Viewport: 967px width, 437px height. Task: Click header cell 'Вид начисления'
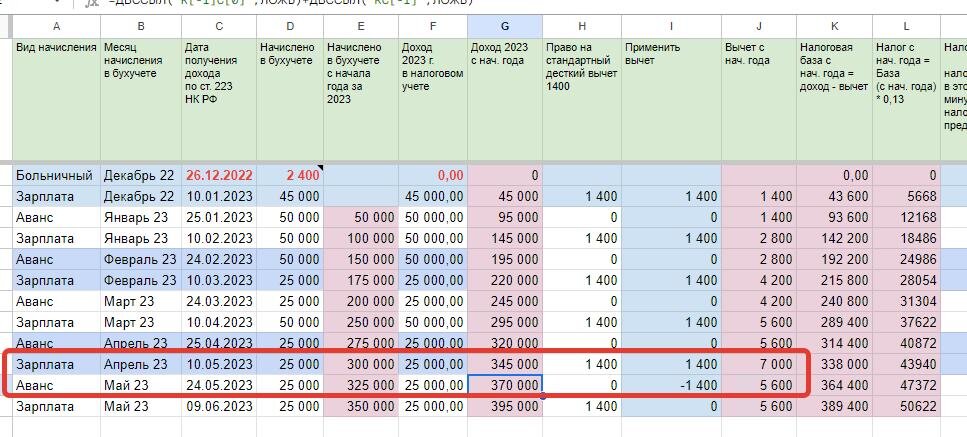coord(56,99)
